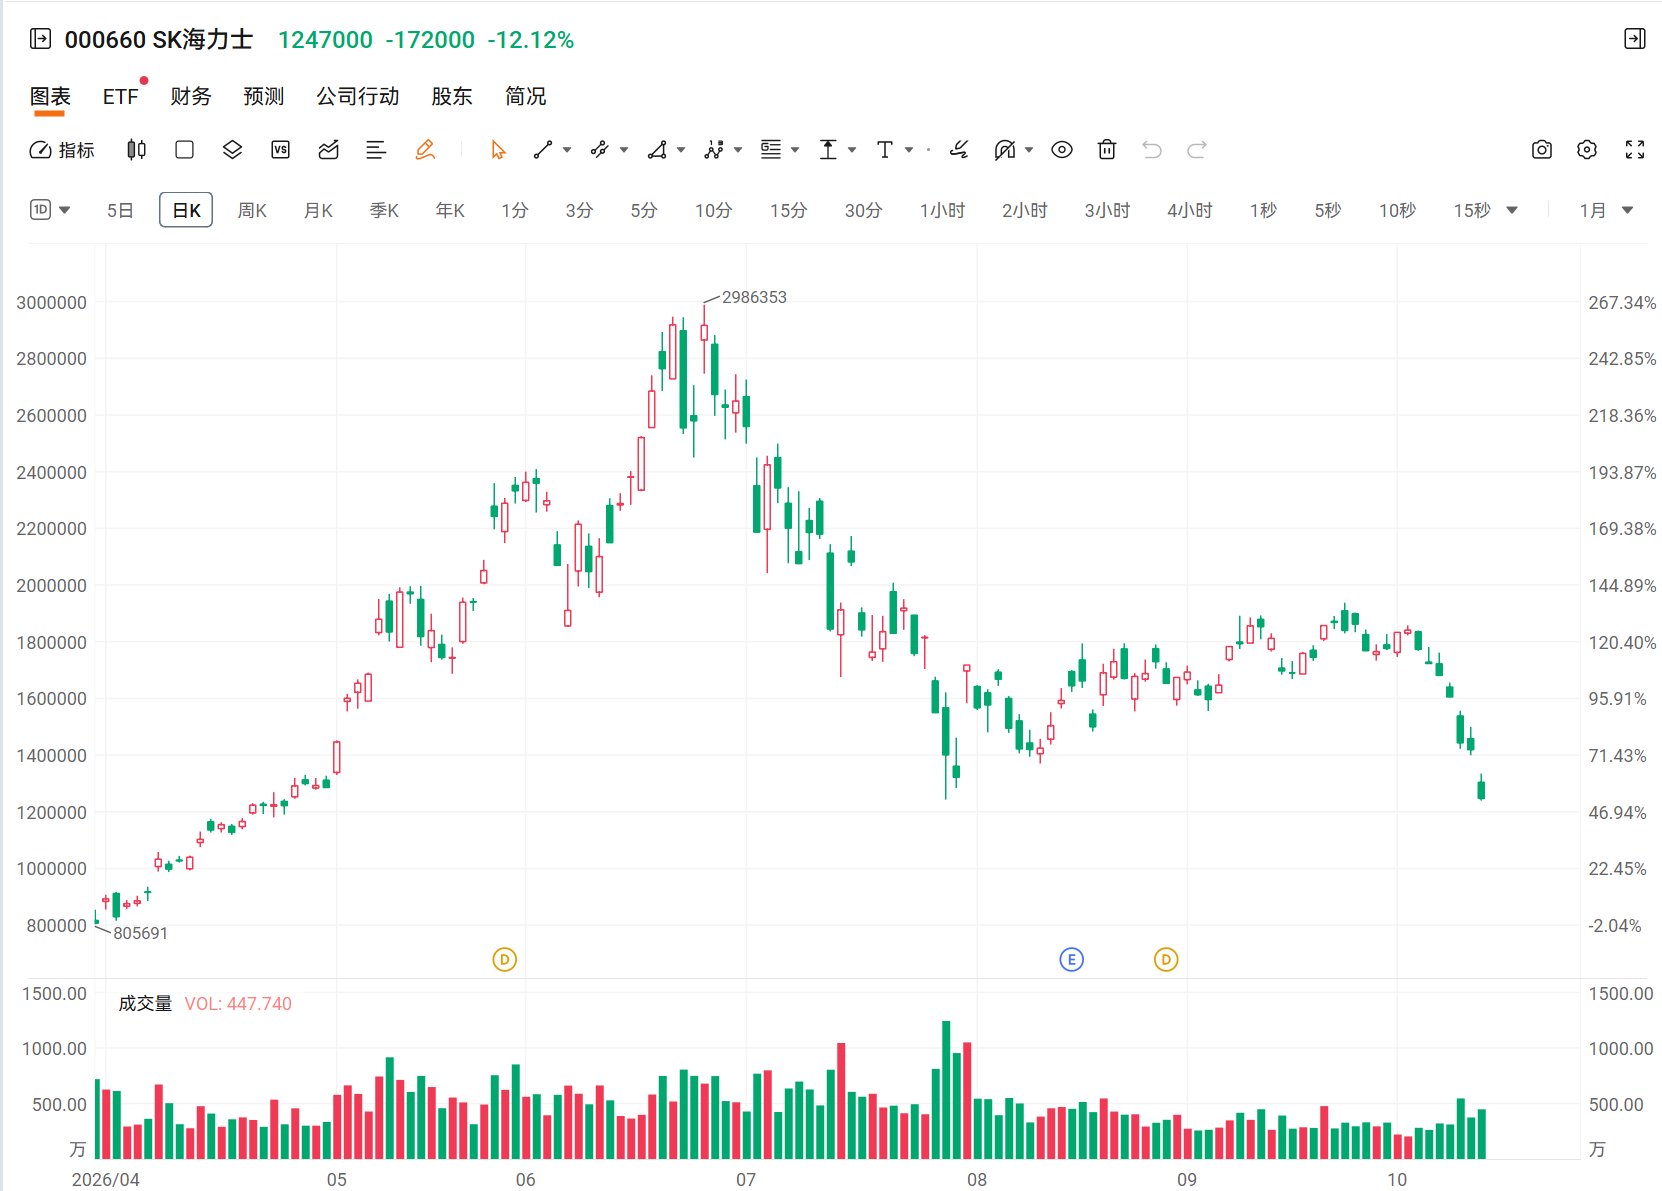Select the trend line drawing tool
This screenshot has height=1191, width=1662.
(x=543, y=150)
